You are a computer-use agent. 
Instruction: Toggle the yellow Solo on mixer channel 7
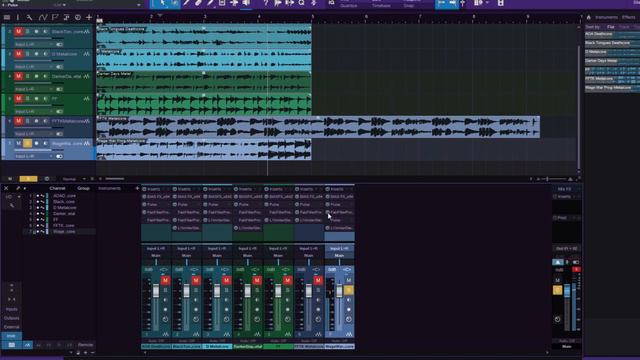click(x=349, y=290)
